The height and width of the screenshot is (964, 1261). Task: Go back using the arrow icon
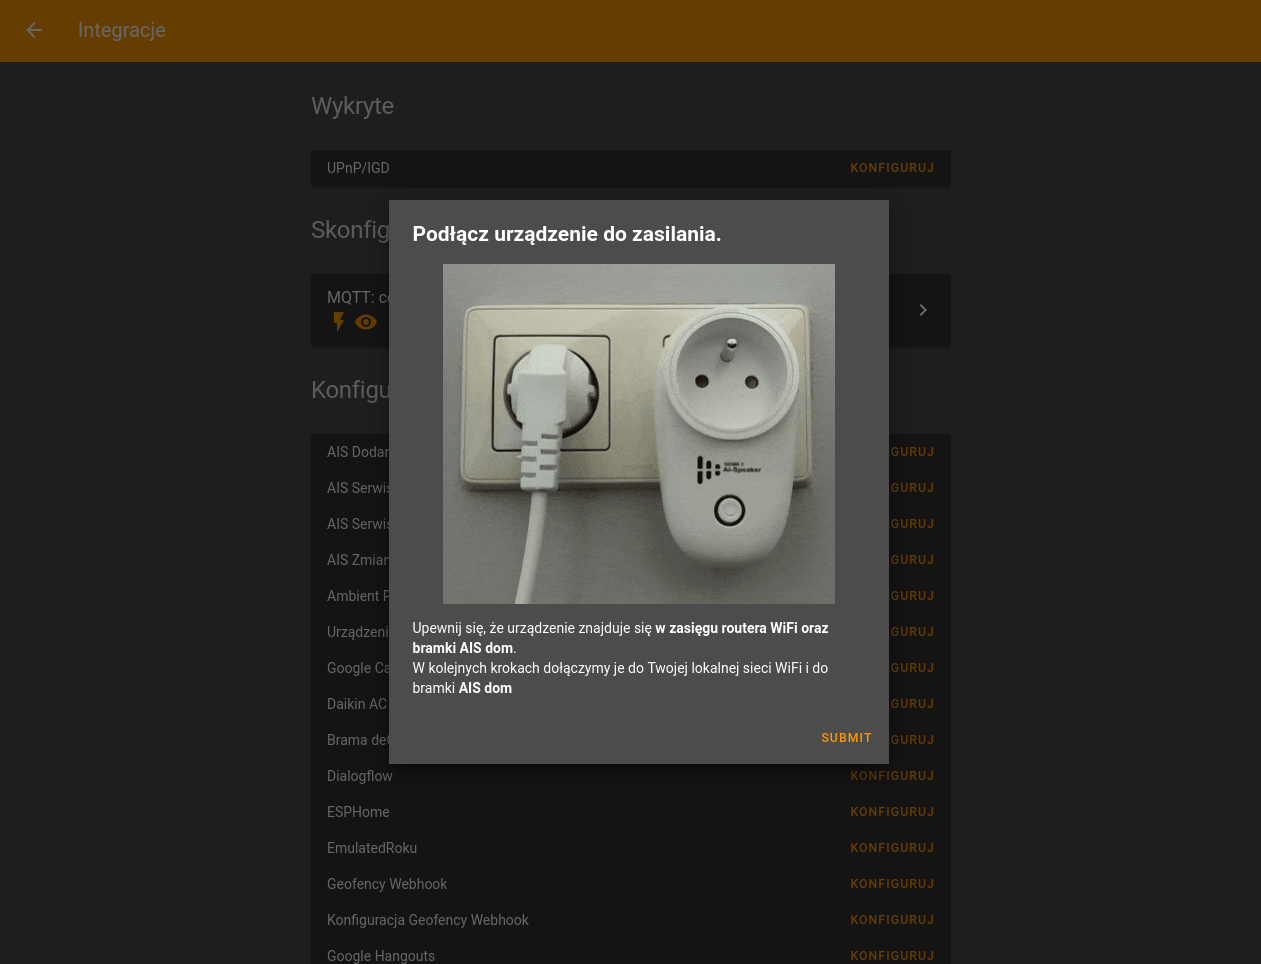coord(34,30)
